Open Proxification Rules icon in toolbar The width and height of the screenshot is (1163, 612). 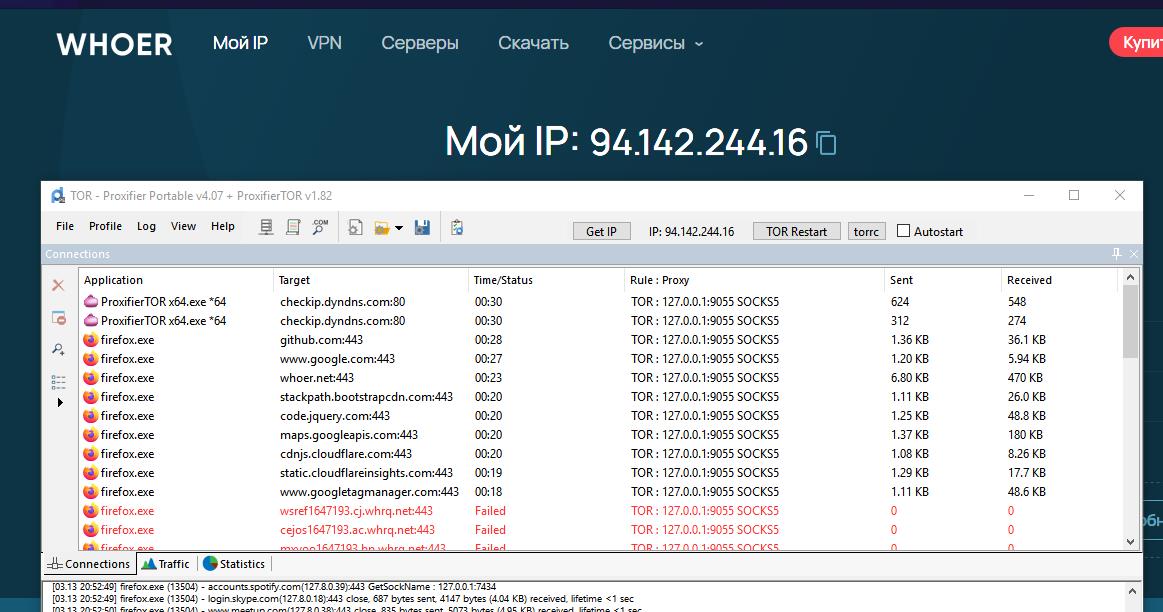(x=293, y=227)
